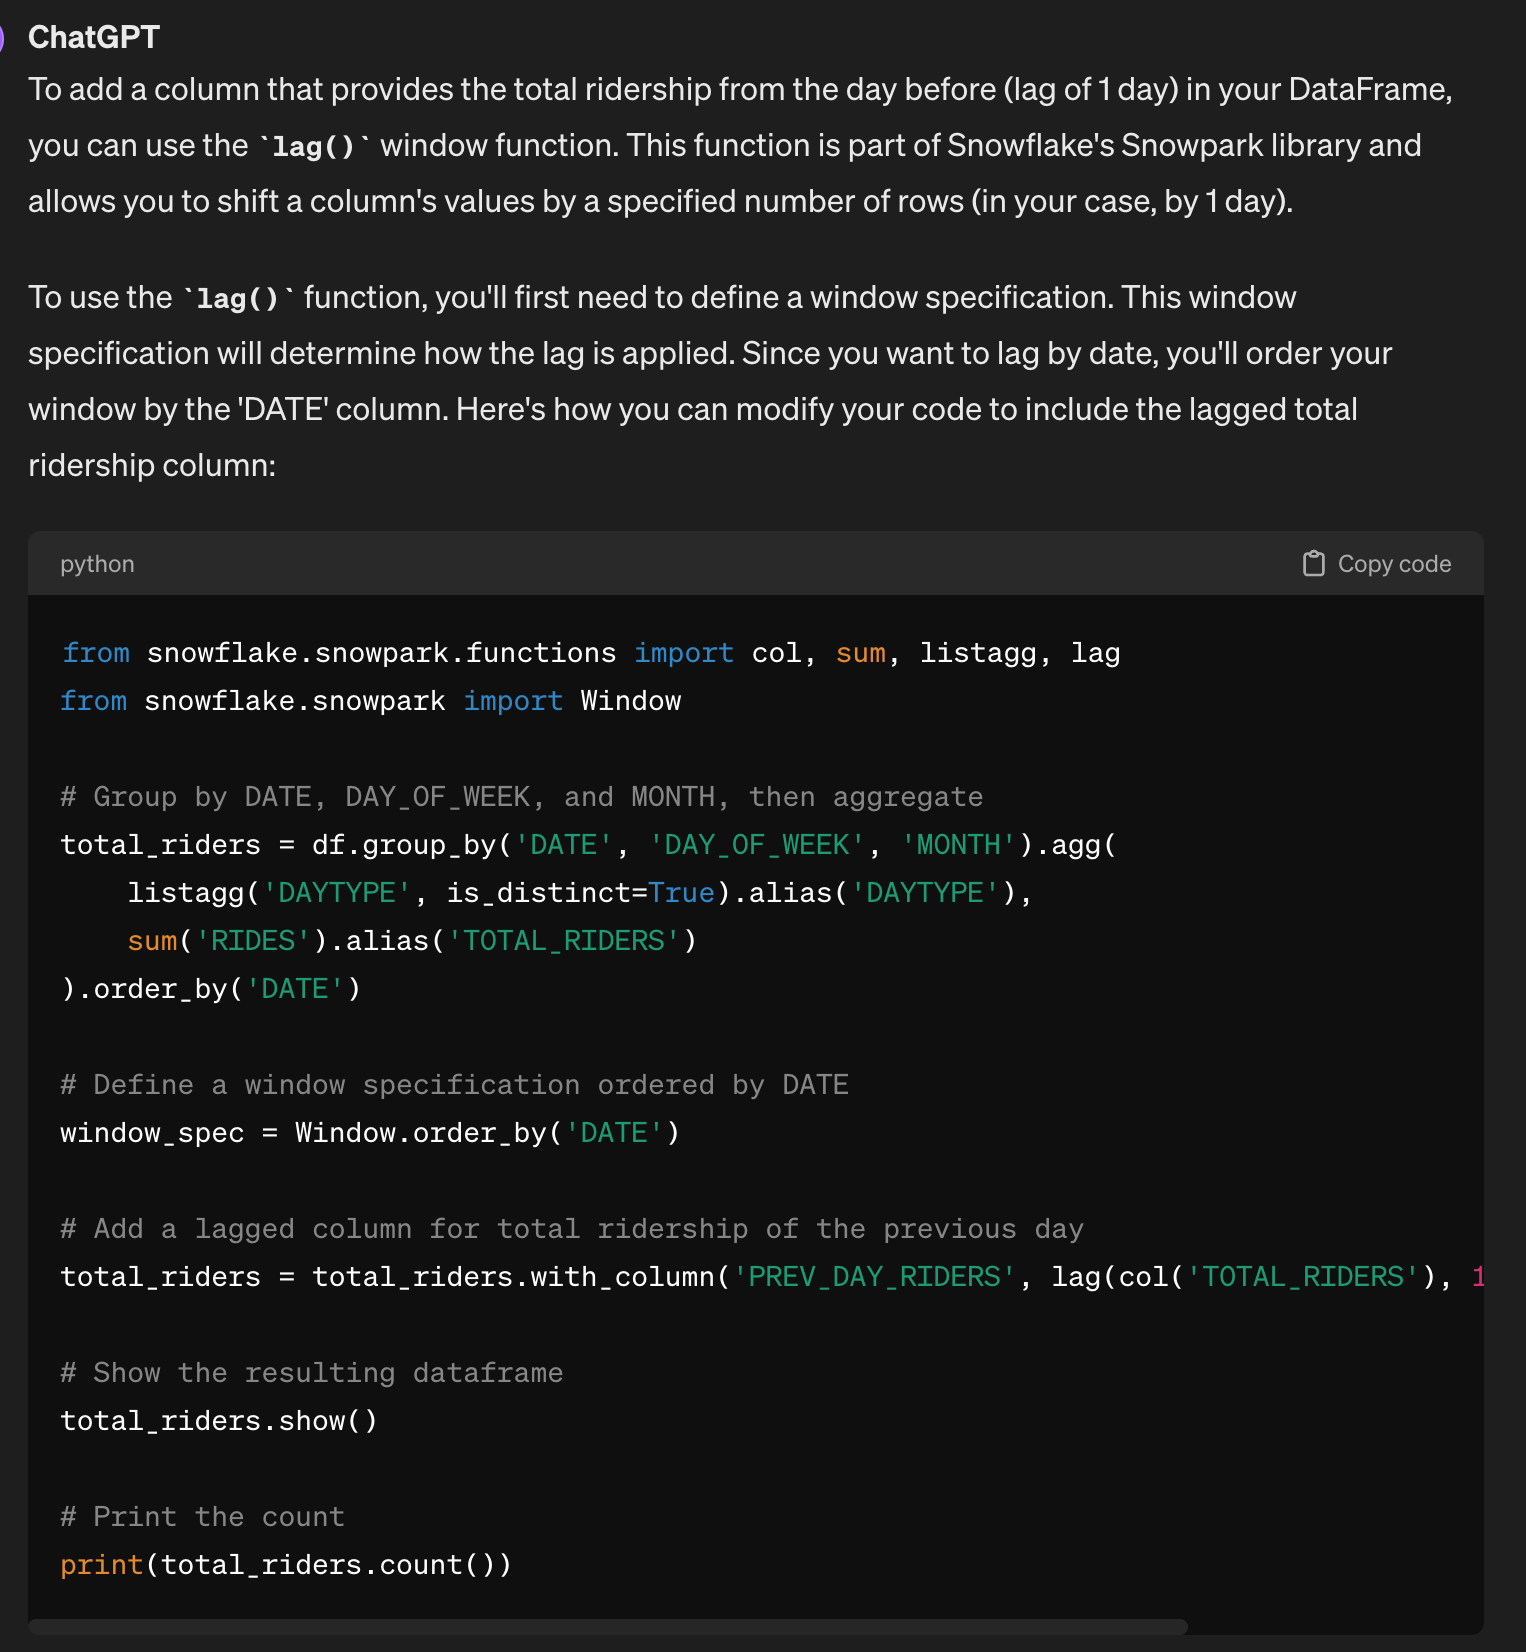Click the clipboard icon beside Copy code
The image size is (1526, 1652).
pyautogui.click(x=1313, y=564)
